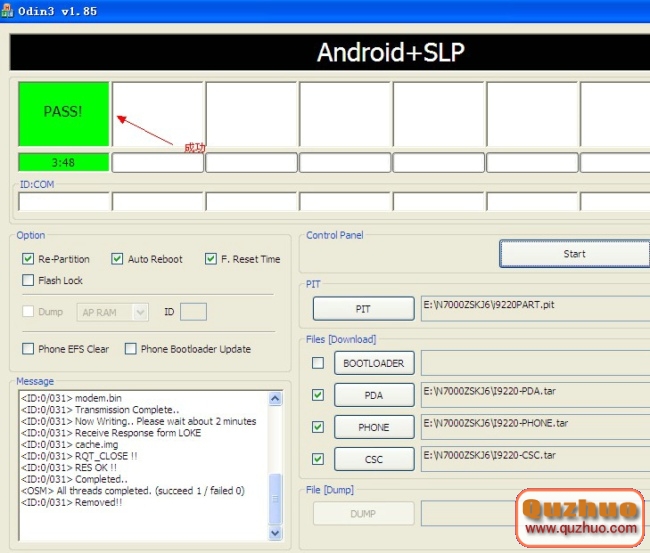The height and width of the screenshot is (553, 650).
Task: Click the disabled Dump checkbox
Action: [28, 311]
